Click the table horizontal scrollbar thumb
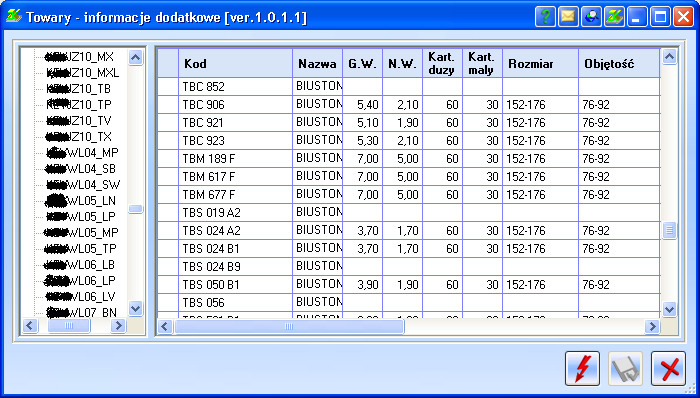 289,327
